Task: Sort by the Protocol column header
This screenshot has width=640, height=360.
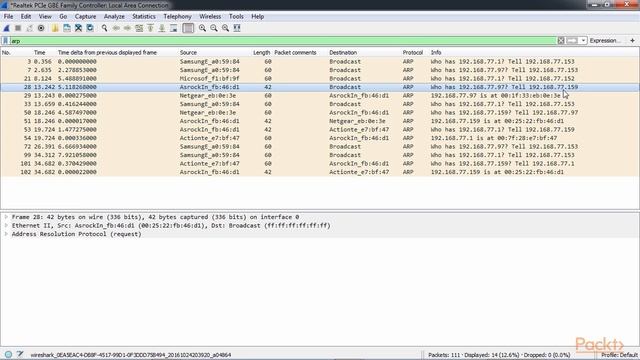Action: (413, 53)
